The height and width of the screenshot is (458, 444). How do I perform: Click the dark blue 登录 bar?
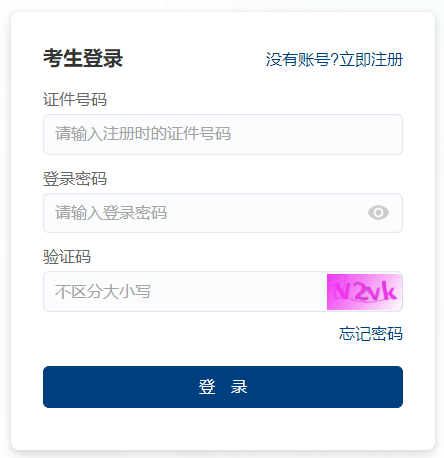coord(223,387)
